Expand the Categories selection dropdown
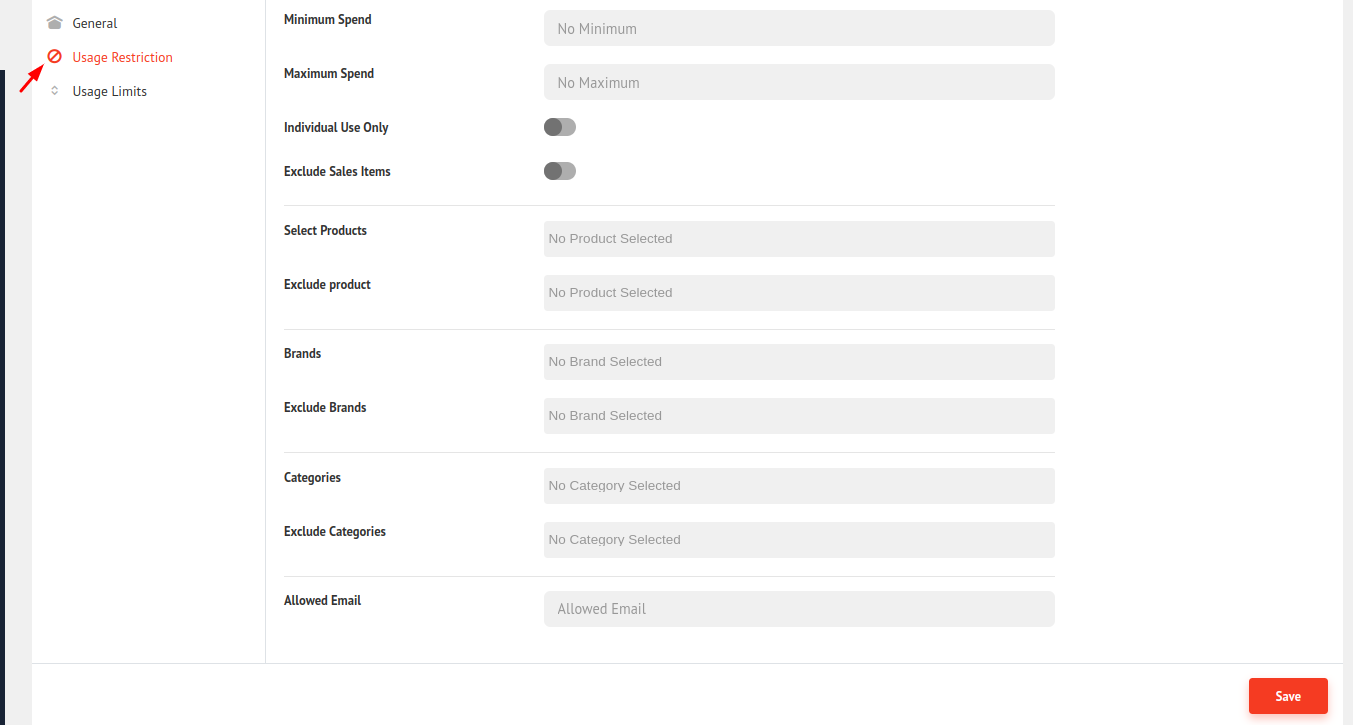 click(x=798, y=486)
